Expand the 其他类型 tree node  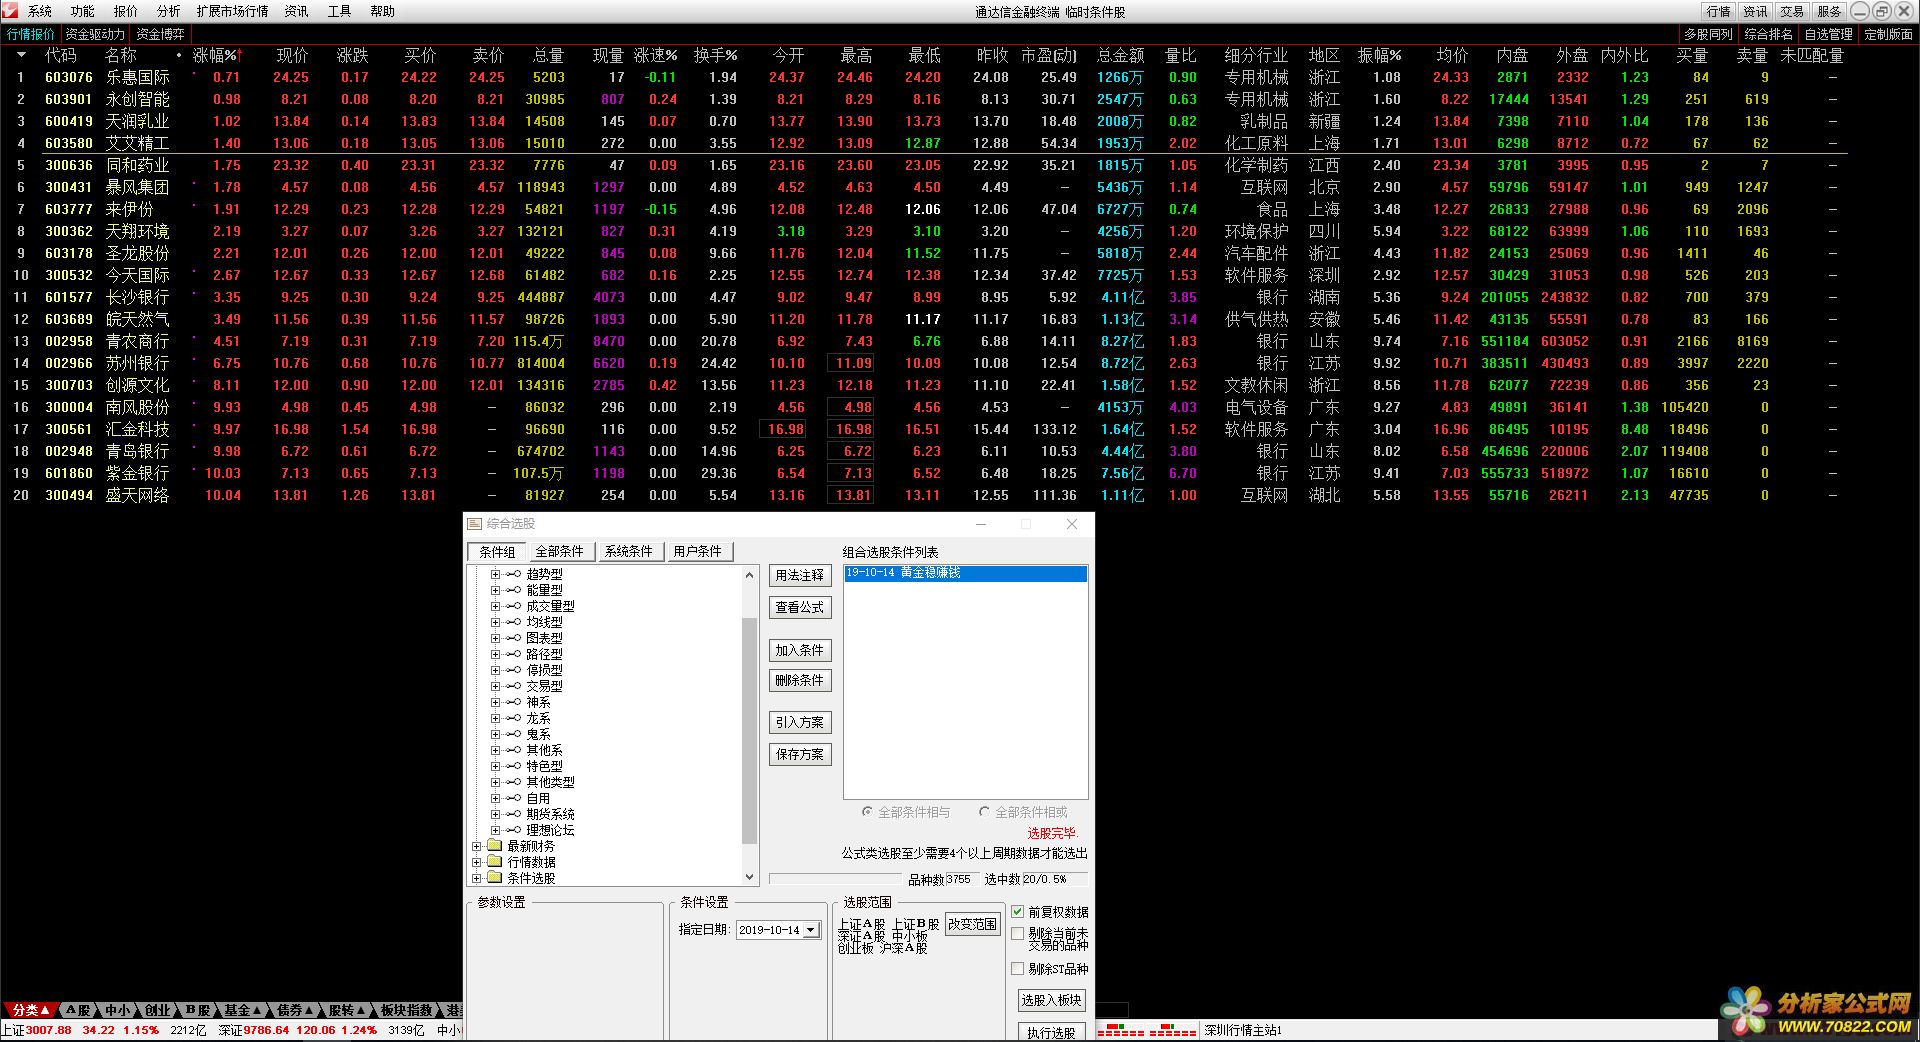(495, 783)
